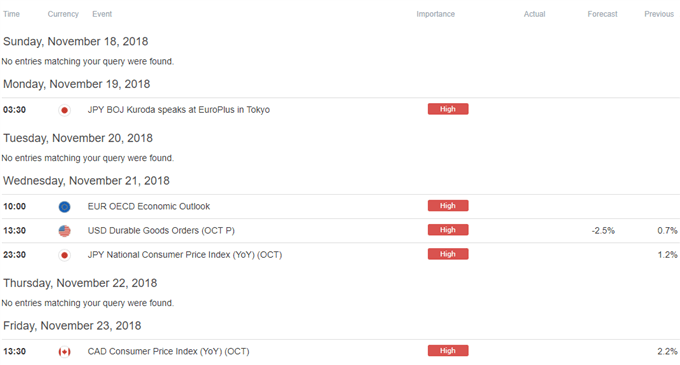Select the High badge for OECD Economic Outlook
Screen dimensions: 680x365
click(x=448, y=205)
